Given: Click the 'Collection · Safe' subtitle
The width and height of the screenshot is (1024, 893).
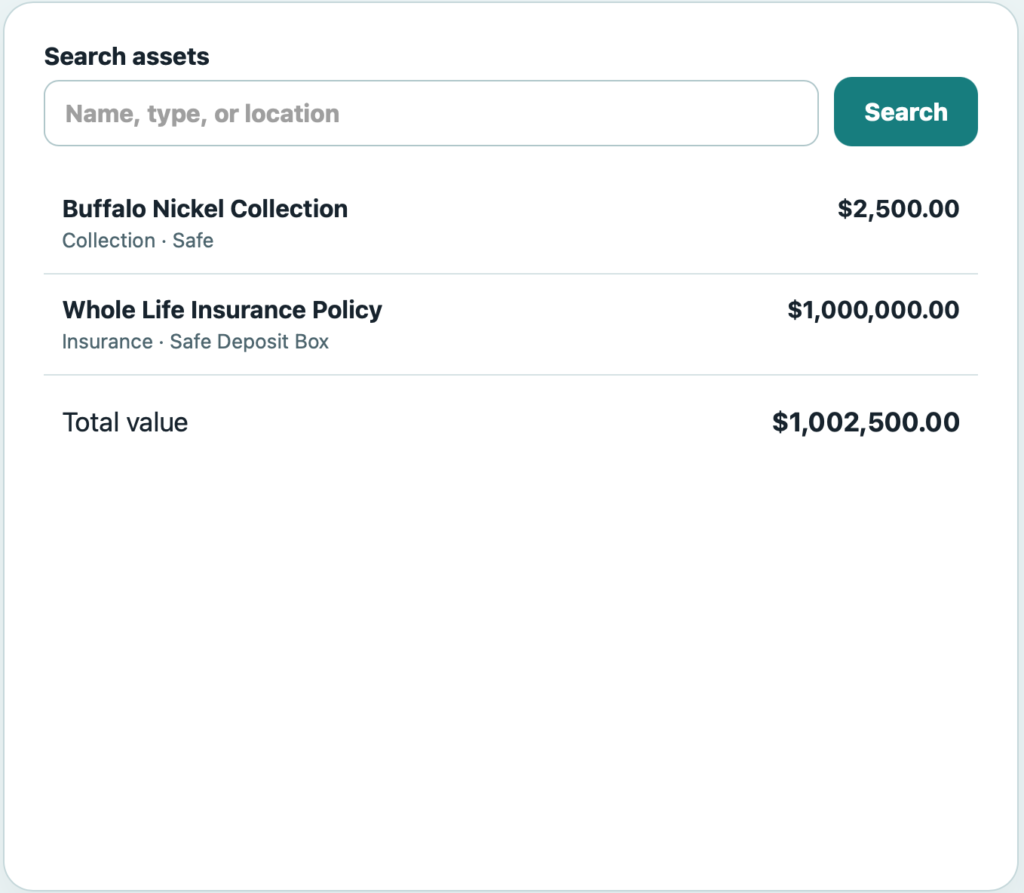Looking at the screenshot, I should click(x=138, y=240).
